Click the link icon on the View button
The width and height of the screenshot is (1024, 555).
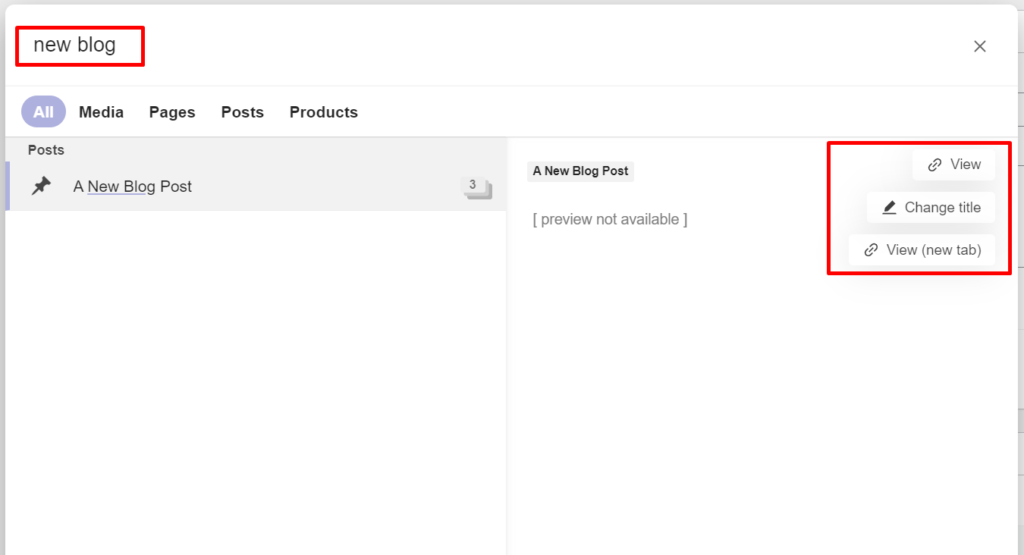click(x=935, y=165)
